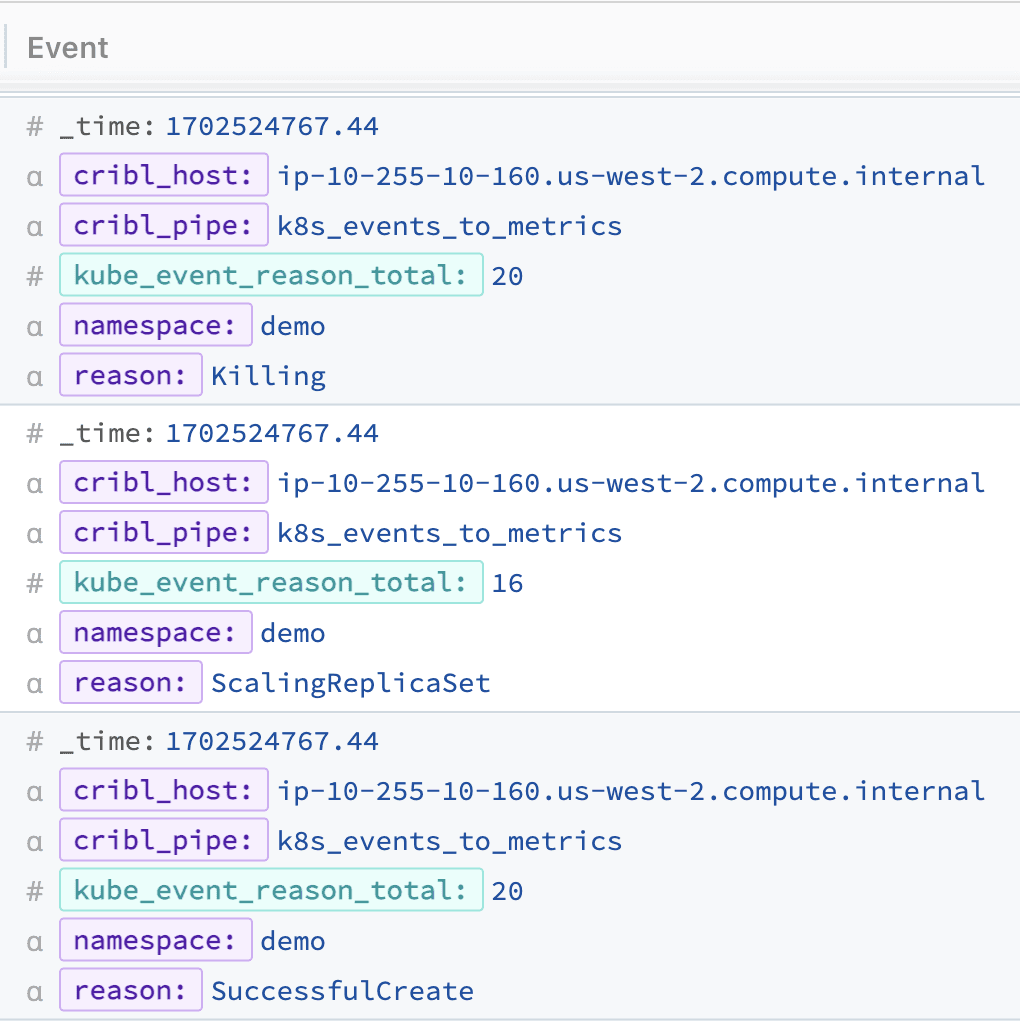Click the Killing reason value
This screenshot has width=1020, height=1024.
tap(268, 376)
